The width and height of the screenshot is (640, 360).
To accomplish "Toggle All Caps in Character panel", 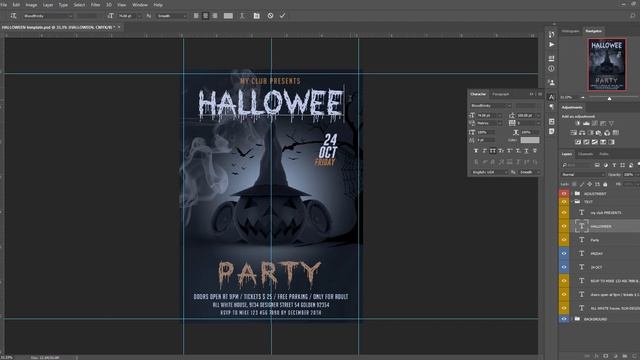I will click(493, 151).
